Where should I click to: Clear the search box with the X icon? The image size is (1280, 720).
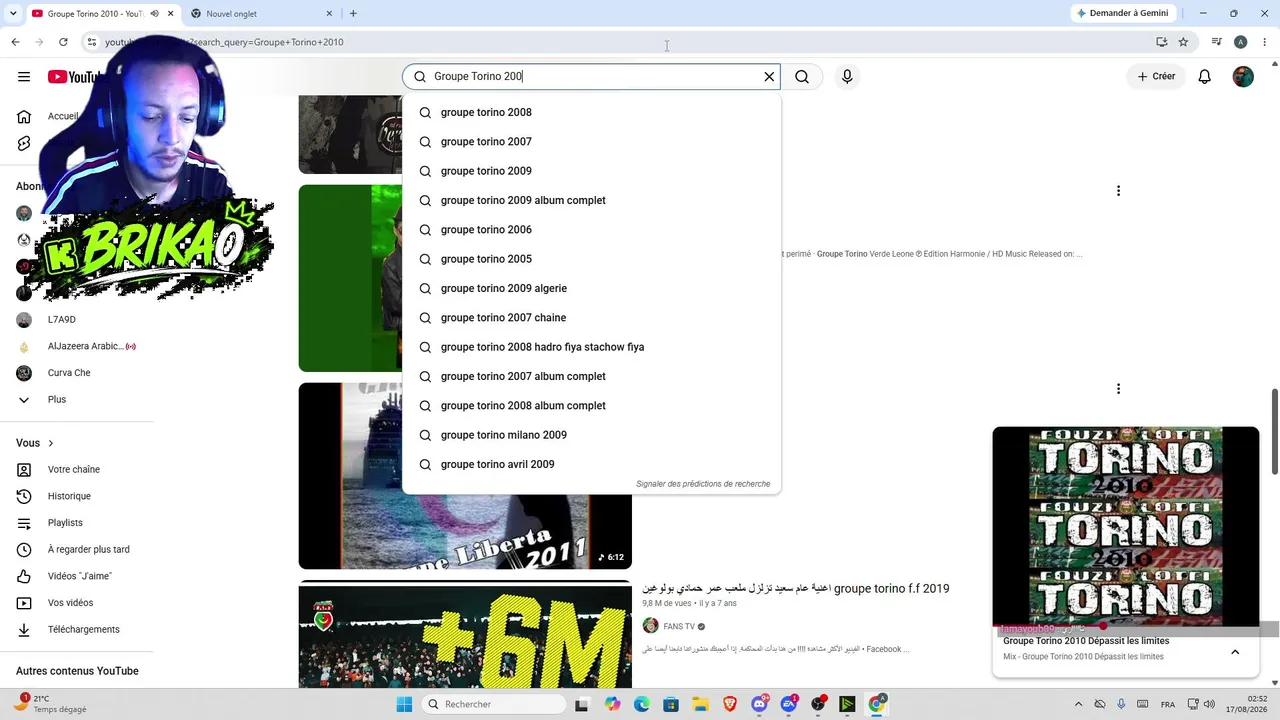pyautogui.click(x=769, y=77)
